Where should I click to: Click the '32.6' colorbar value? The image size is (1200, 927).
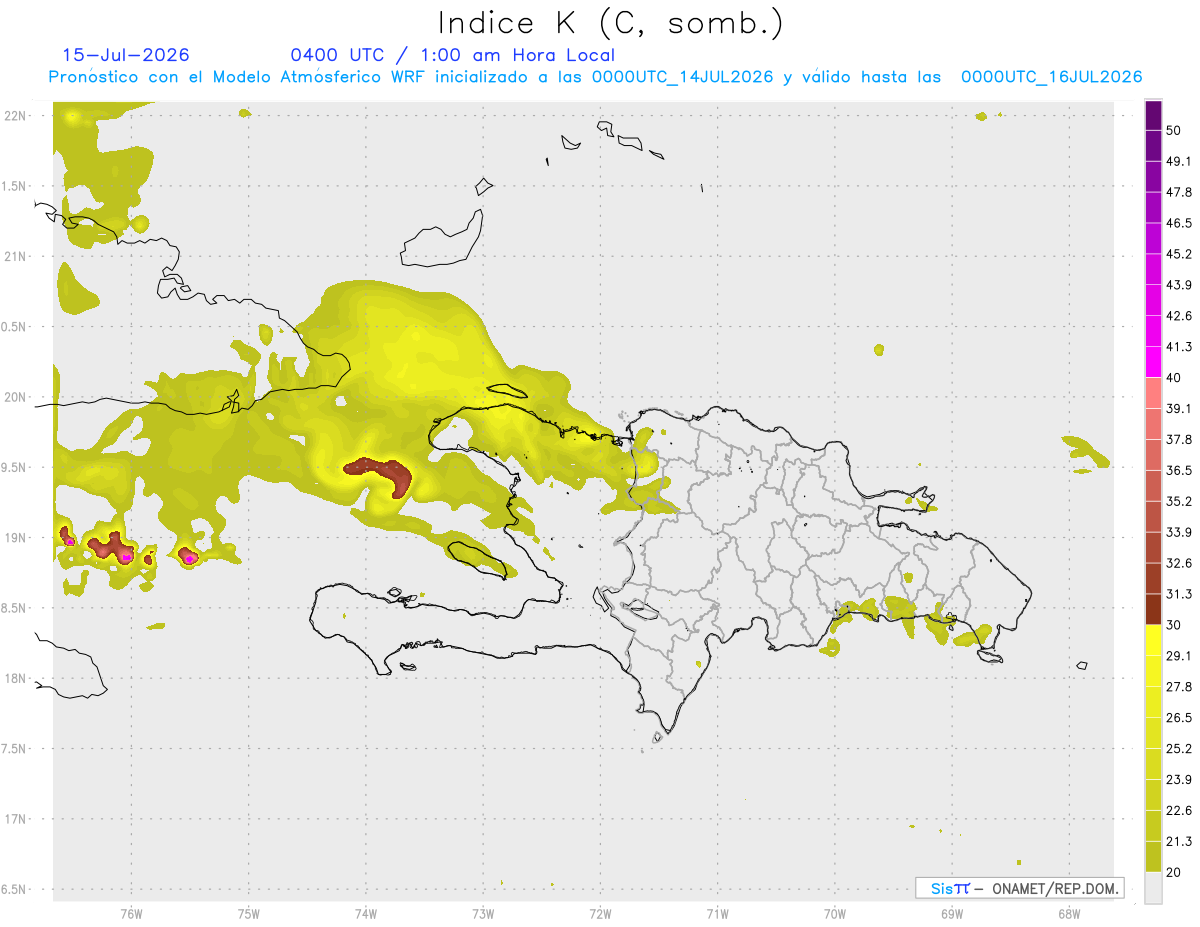click(x=1179, y=563)
